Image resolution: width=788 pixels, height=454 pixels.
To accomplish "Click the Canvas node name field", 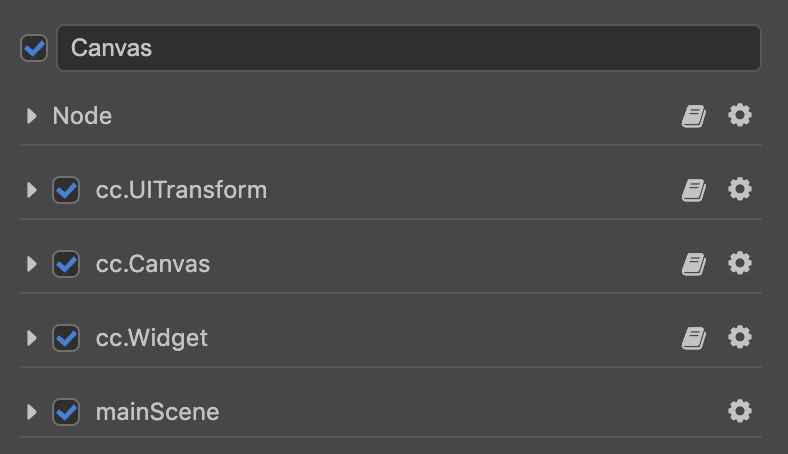I will pyautogui.click(x=409, y=48).
